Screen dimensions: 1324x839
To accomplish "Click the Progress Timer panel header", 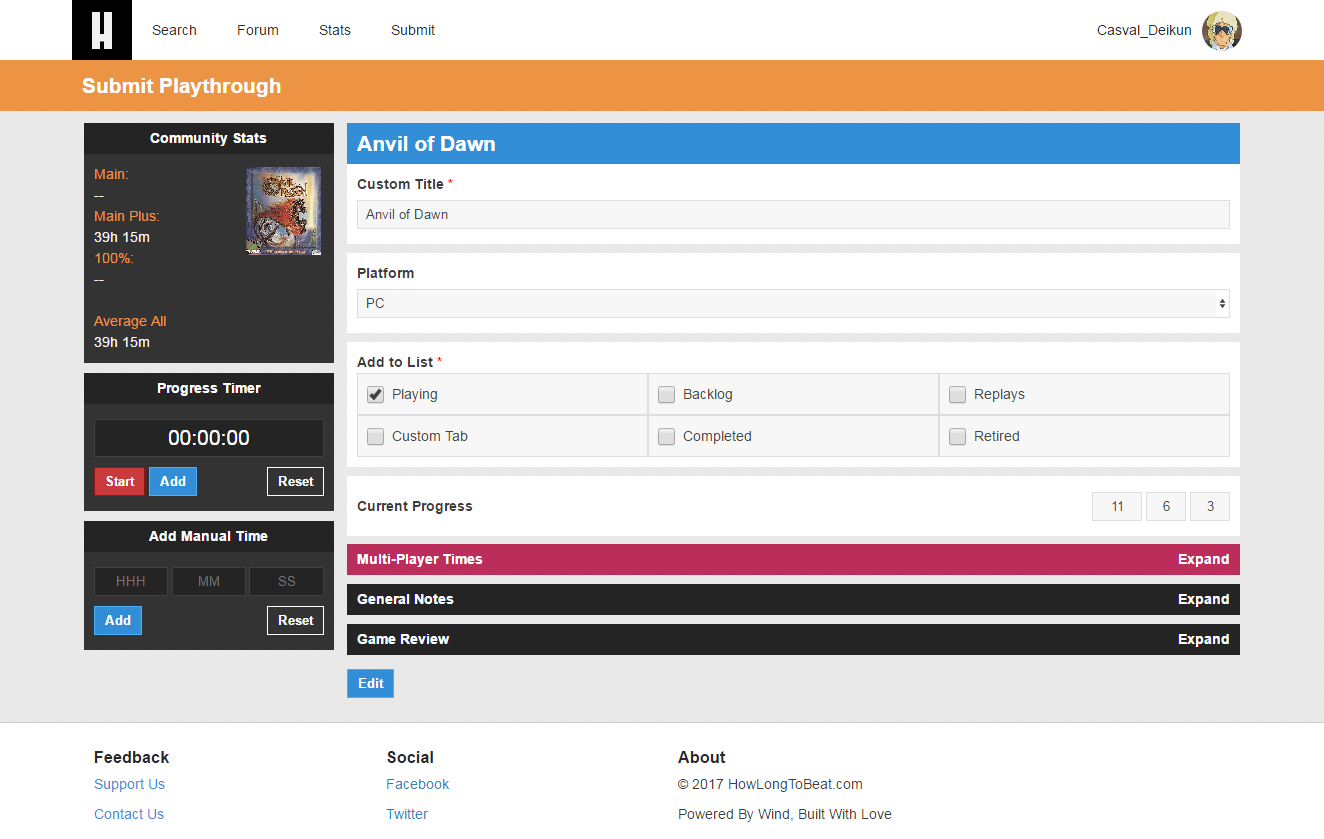I will click(x=209, y=388).
